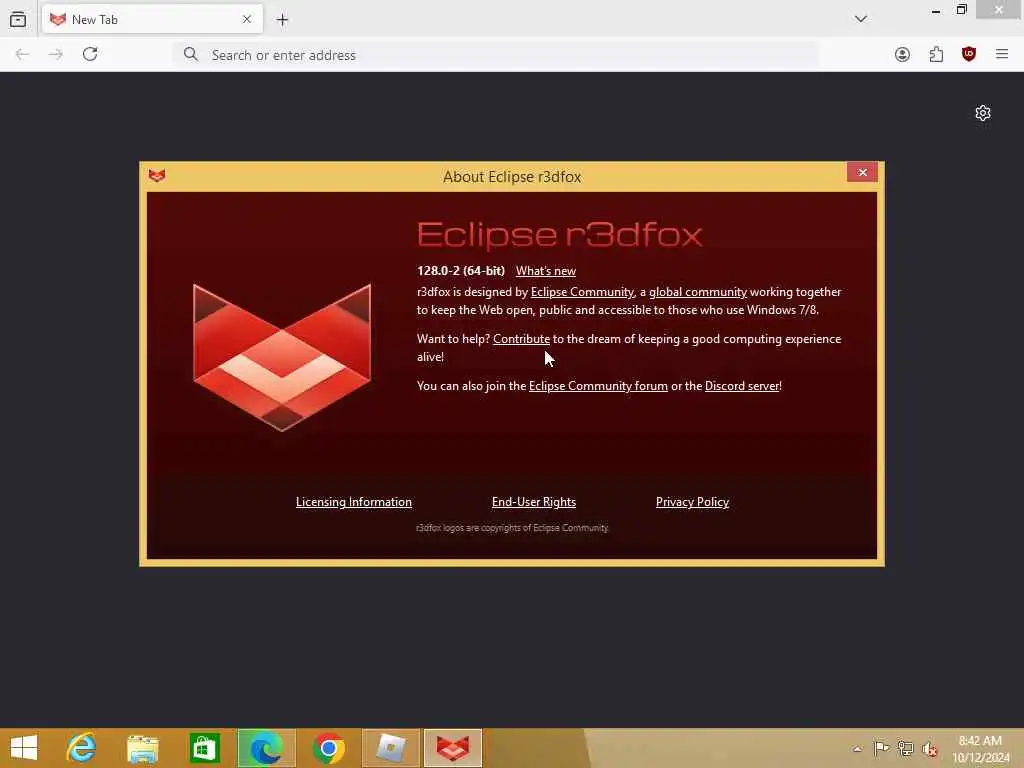Go back with the back arrow
The width and height of the screenshot is (1024, 768).
(x=22, y=54)
